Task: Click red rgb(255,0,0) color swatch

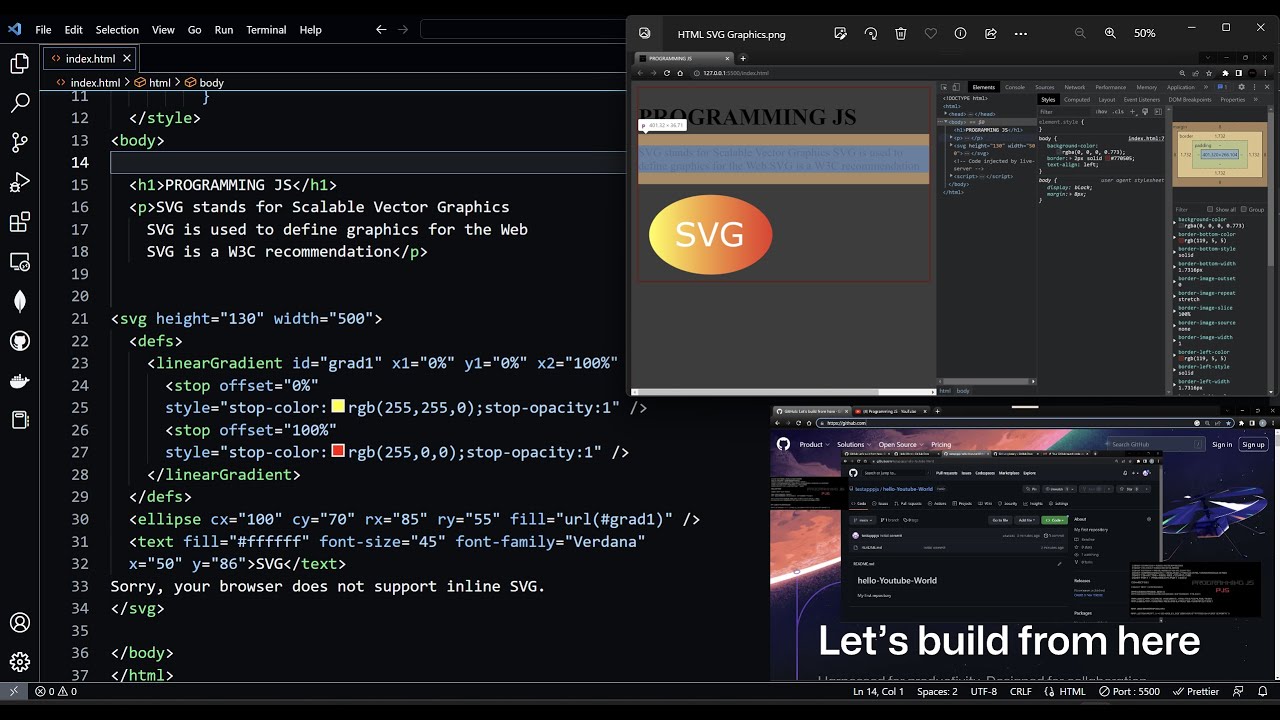Action: pyautogui.click(x=338, y=451)
